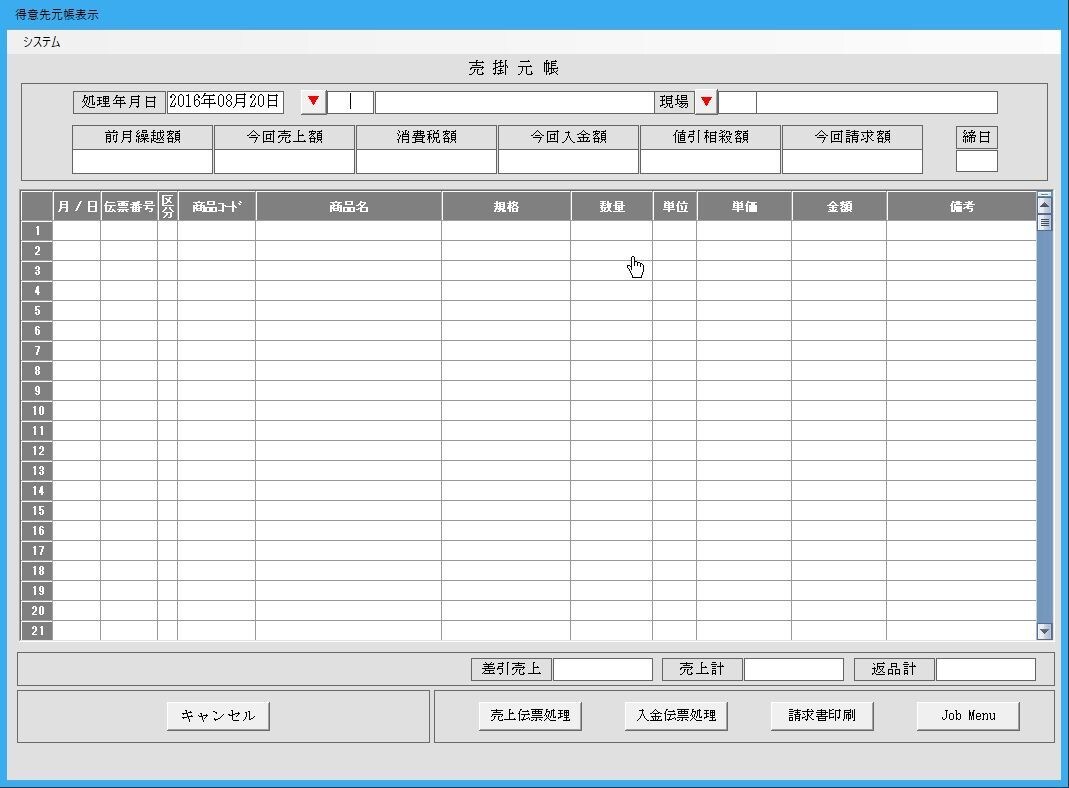Click the 消費税額 value field

426,162
